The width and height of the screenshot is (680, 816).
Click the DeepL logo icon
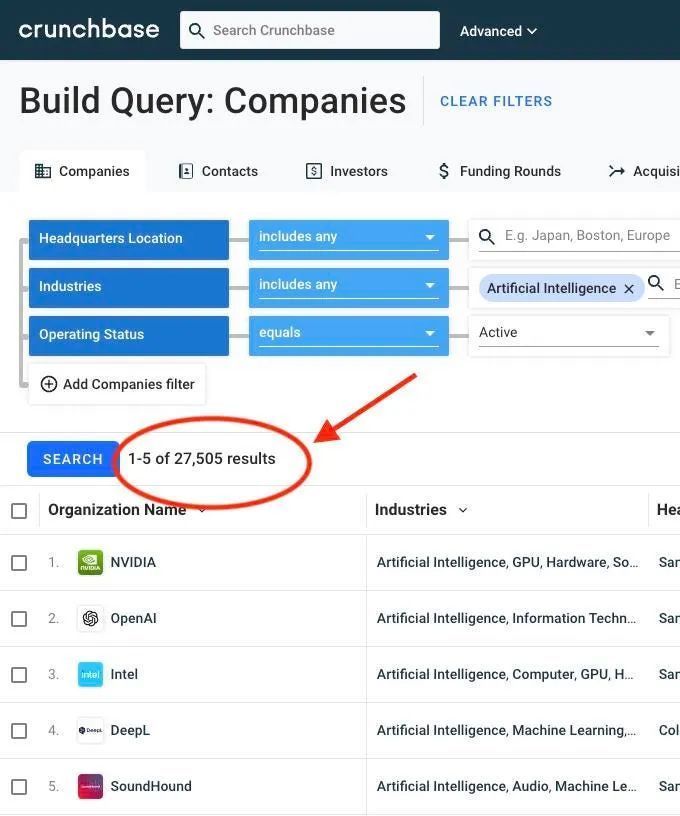pyautogui.click(x=90, y=731)
